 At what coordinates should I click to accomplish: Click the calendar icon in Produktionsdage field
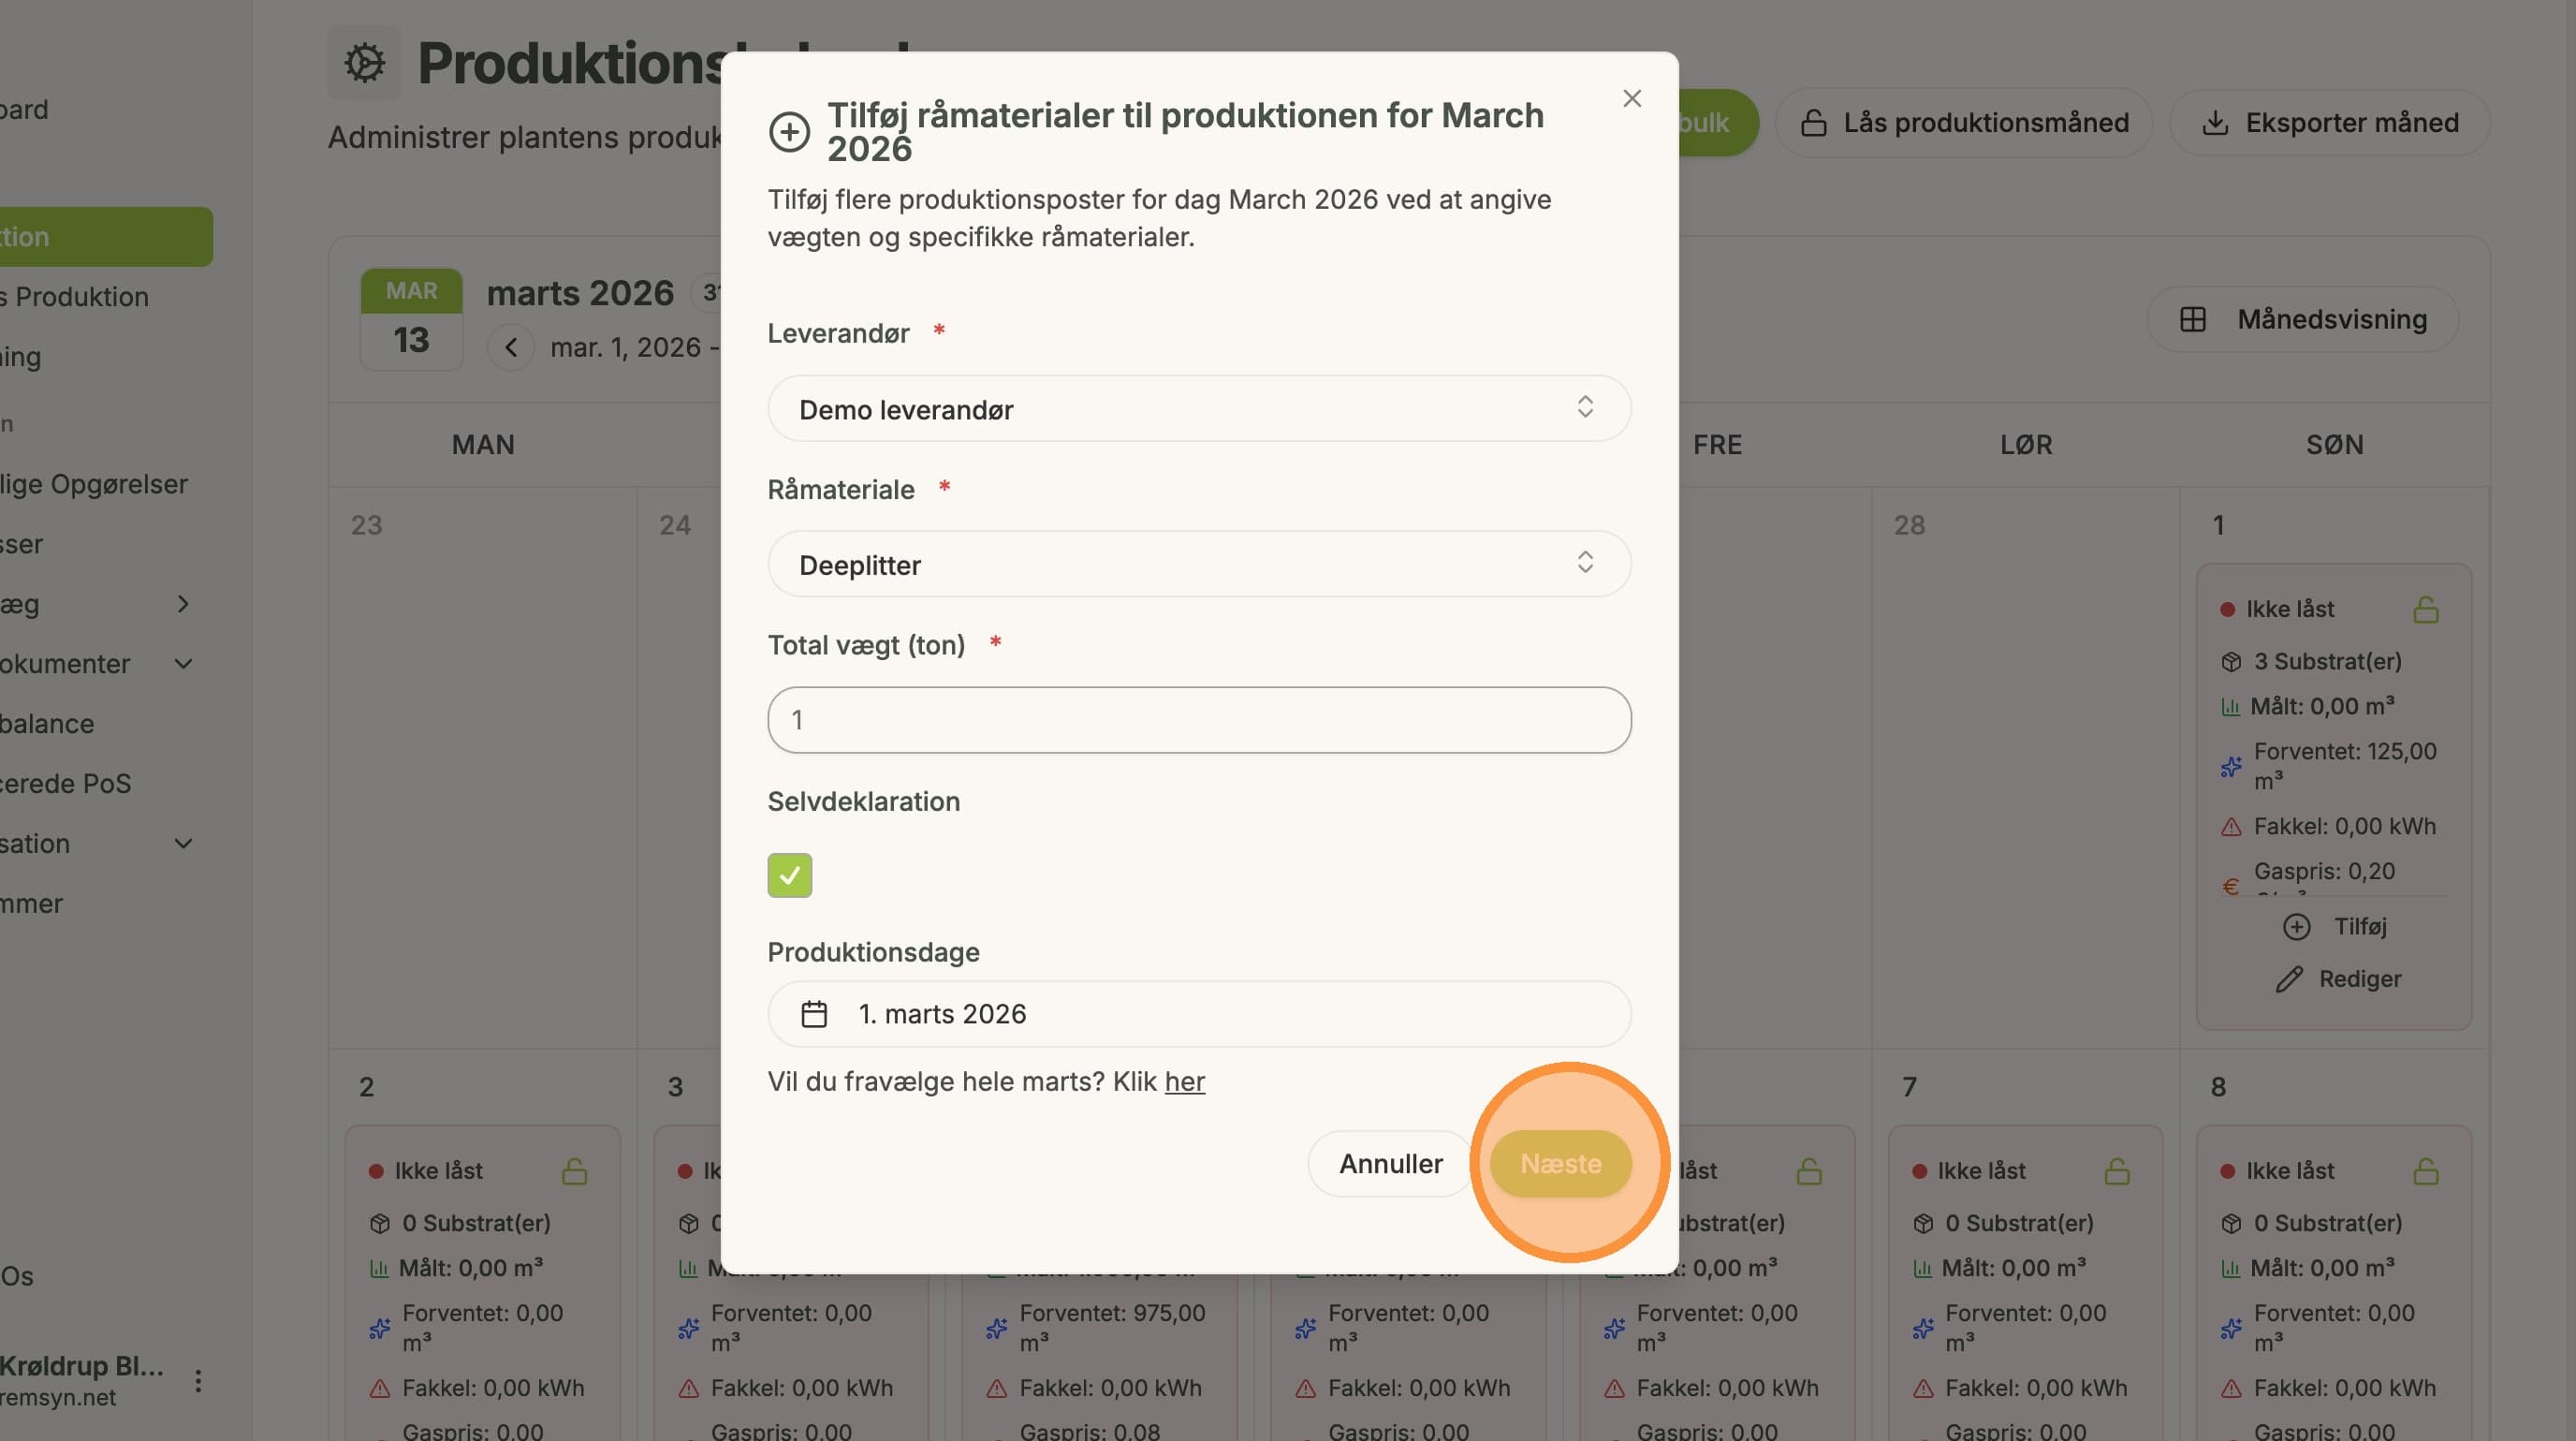click(814, 1014)
